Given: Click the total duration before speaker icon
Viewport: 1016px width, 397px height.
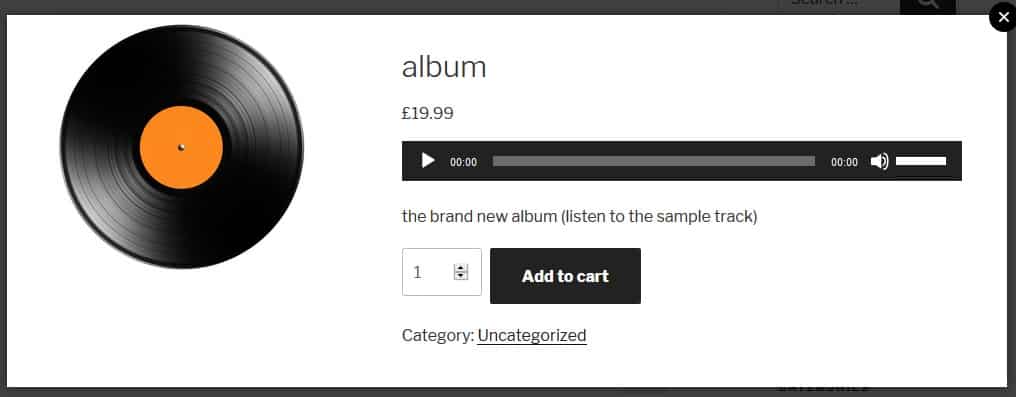Looking at the screenshot, I should click(844, 162).
